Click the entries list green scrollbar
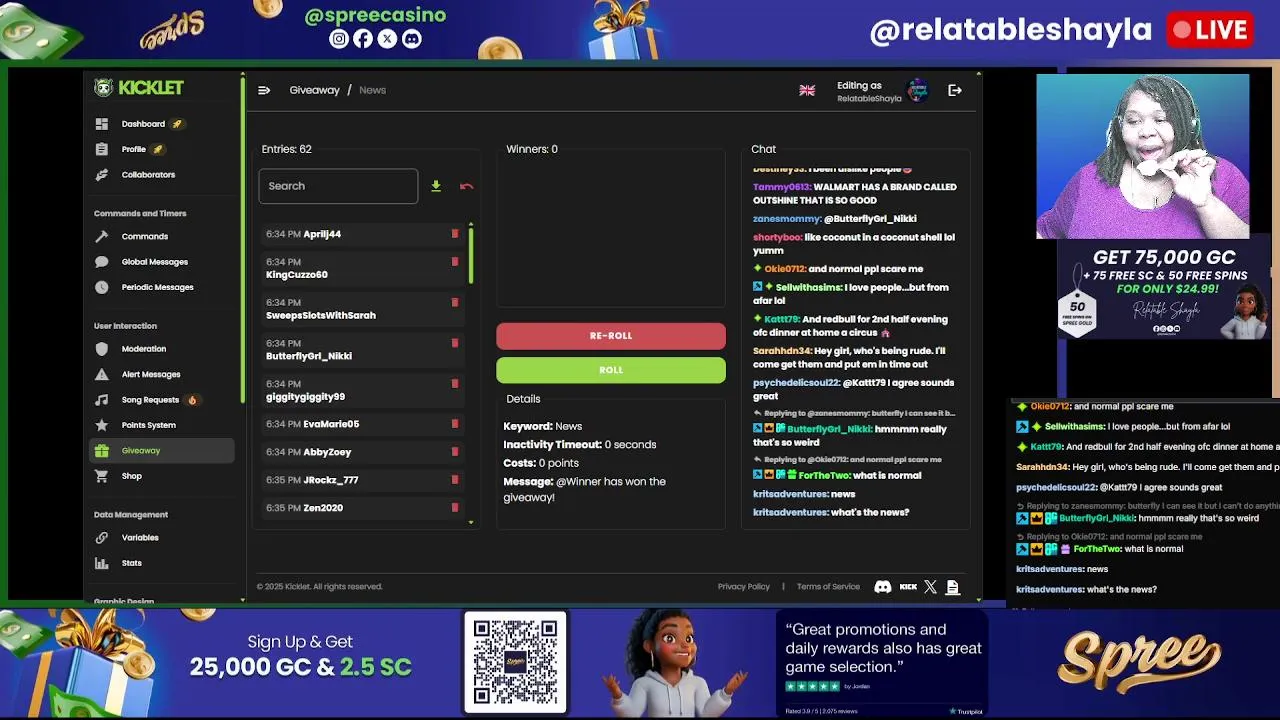Screen dimensions: 1280x720 click(x=471, y=255)
